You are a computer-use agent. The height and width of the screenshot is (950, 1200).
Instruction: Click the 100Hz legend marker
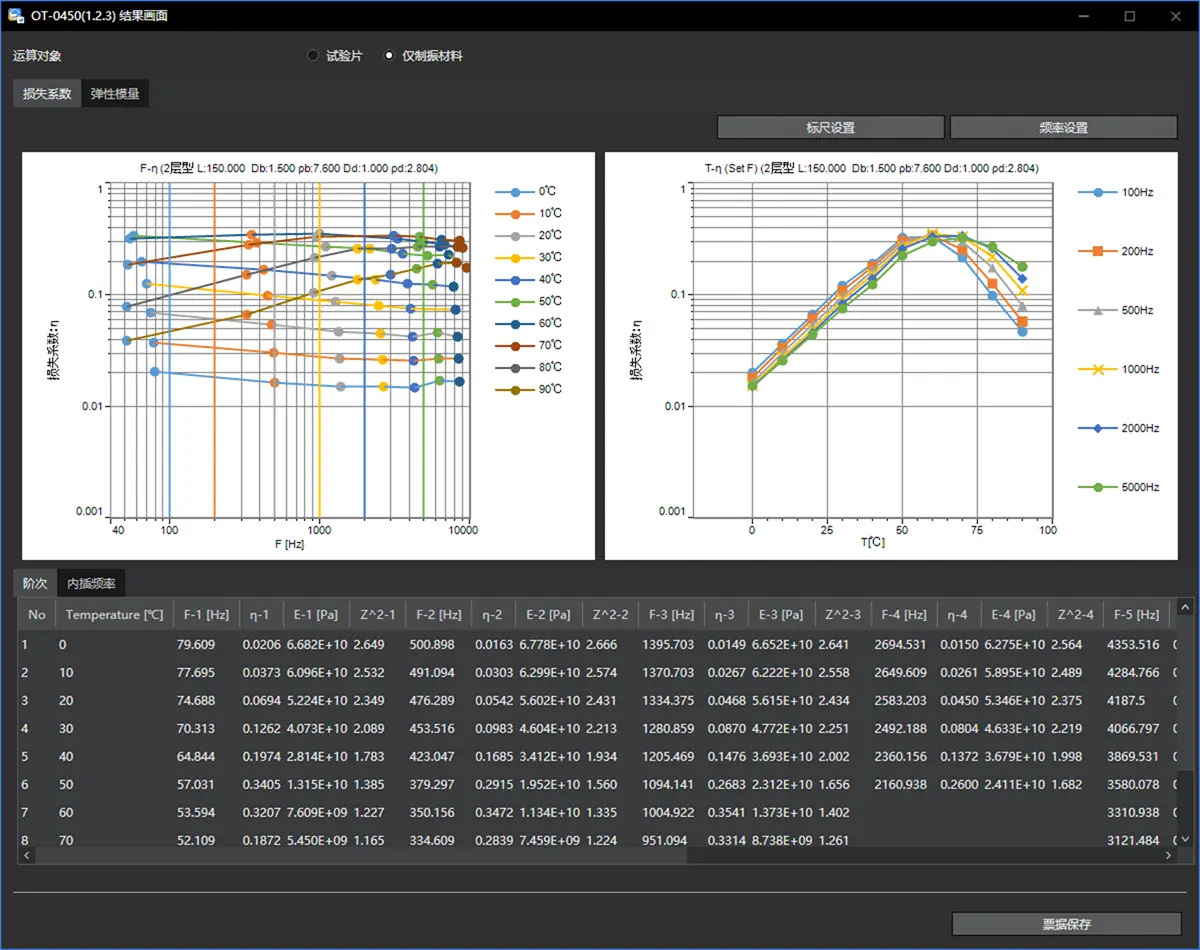coord(1098,192)
